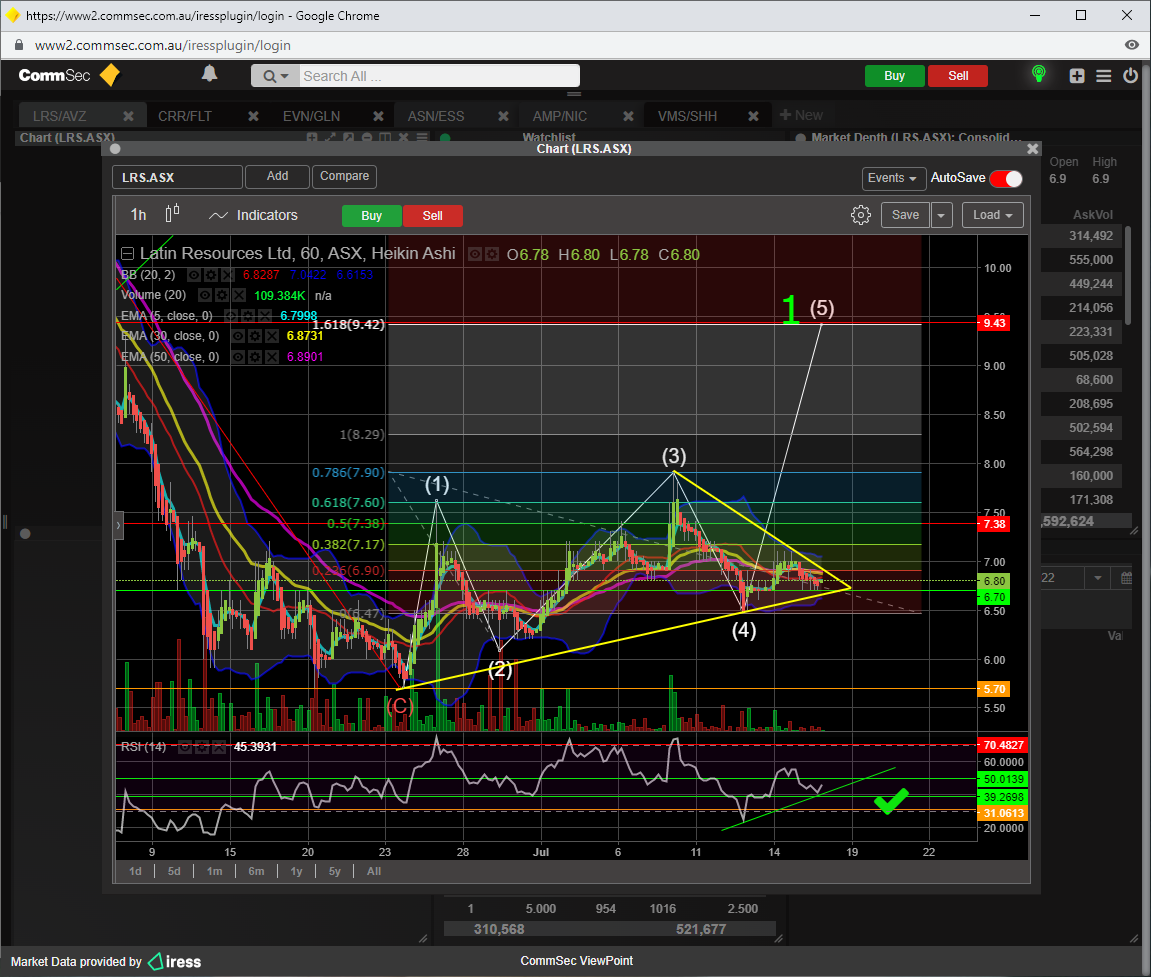Remove the Volume (20) indicator
The width and height of the screenshot is (1151, 977).
238,295
